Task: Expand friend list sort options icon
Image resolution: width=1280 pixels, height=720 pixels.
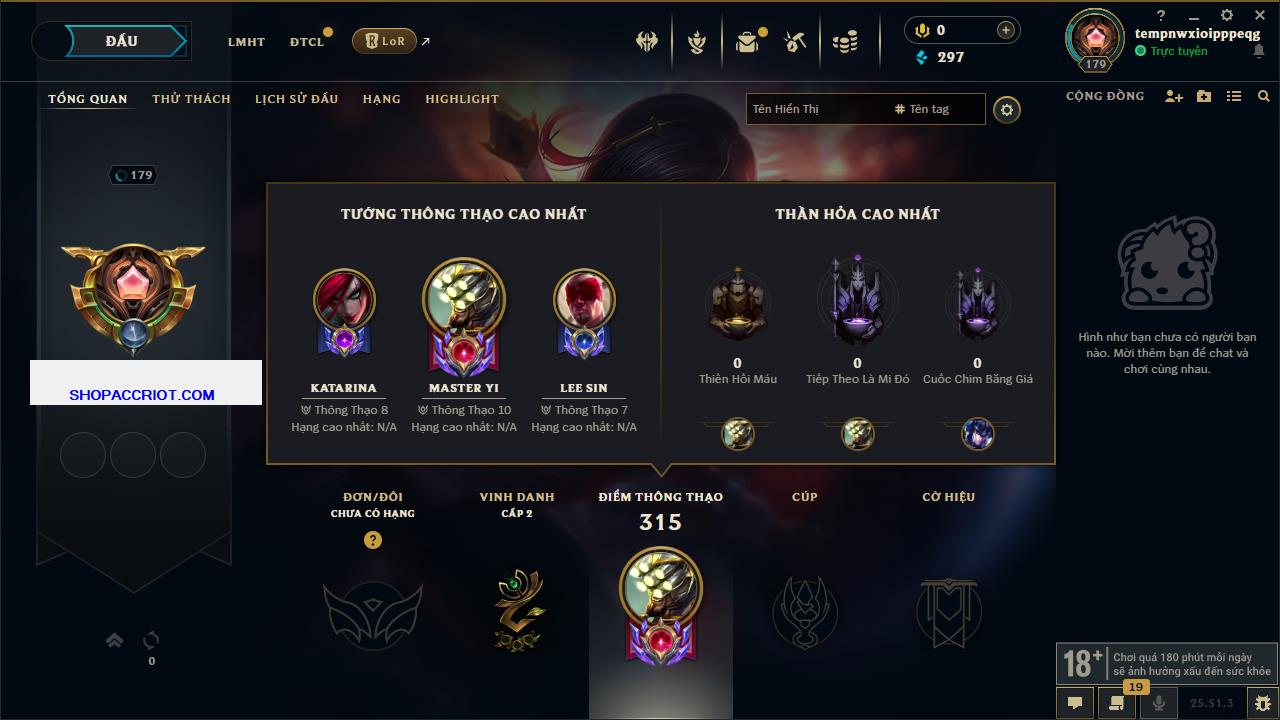Action: [x=1234, y=96]
